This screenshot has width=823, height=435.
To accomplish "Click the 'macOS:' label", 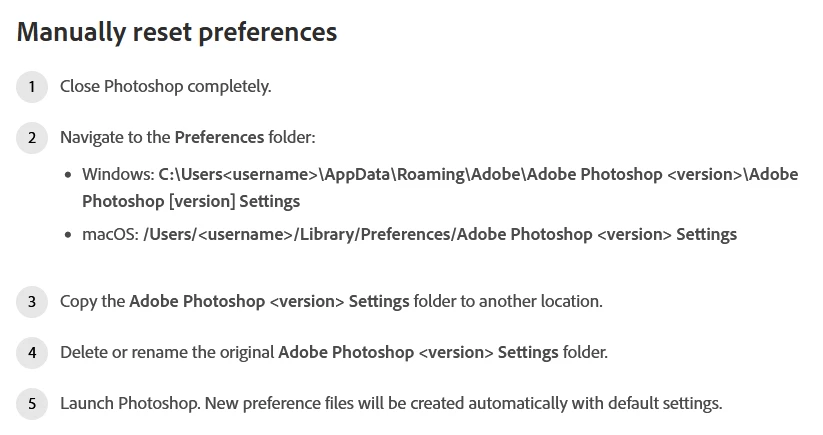I will coord(110,235).
